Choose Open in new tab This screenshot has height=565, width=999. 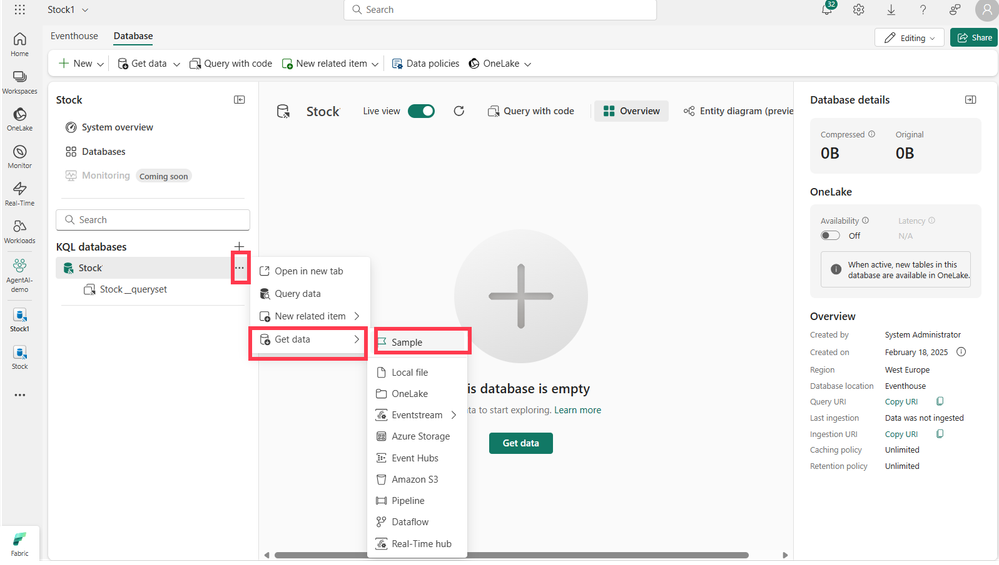pos(310,271)
